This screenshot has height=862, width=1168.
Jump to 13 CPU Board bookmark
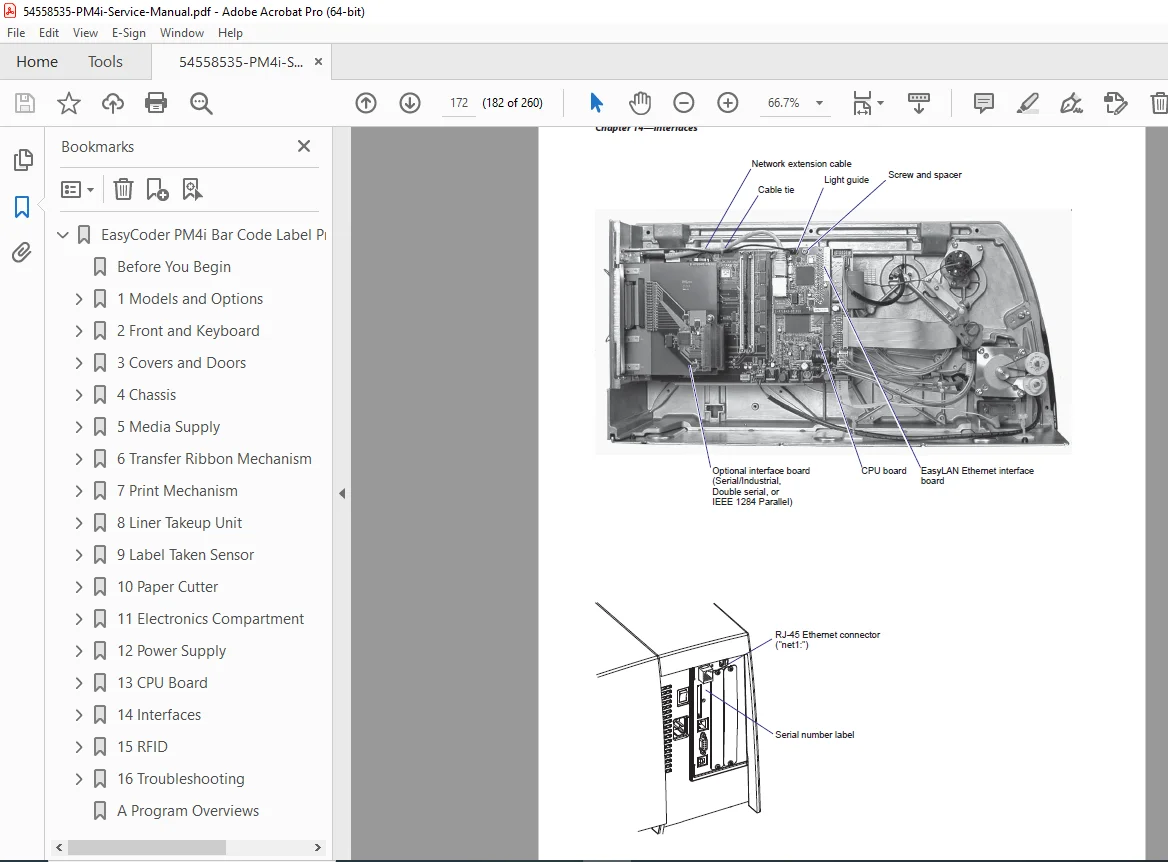click(x=162, y=683)
